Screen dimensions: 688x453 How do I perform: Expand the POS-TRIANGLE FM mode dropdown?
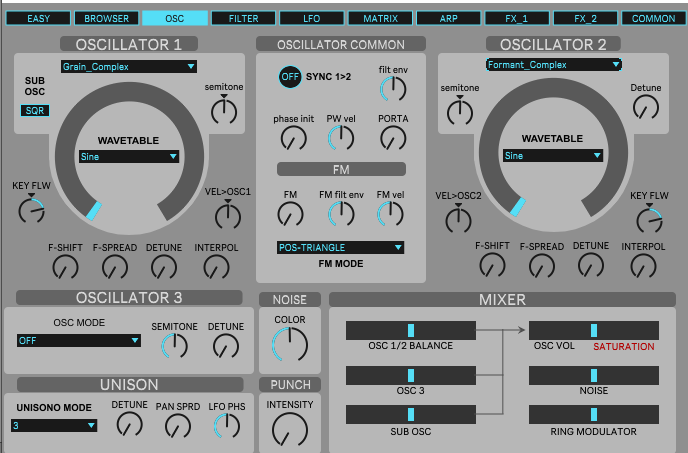(341, 247)
